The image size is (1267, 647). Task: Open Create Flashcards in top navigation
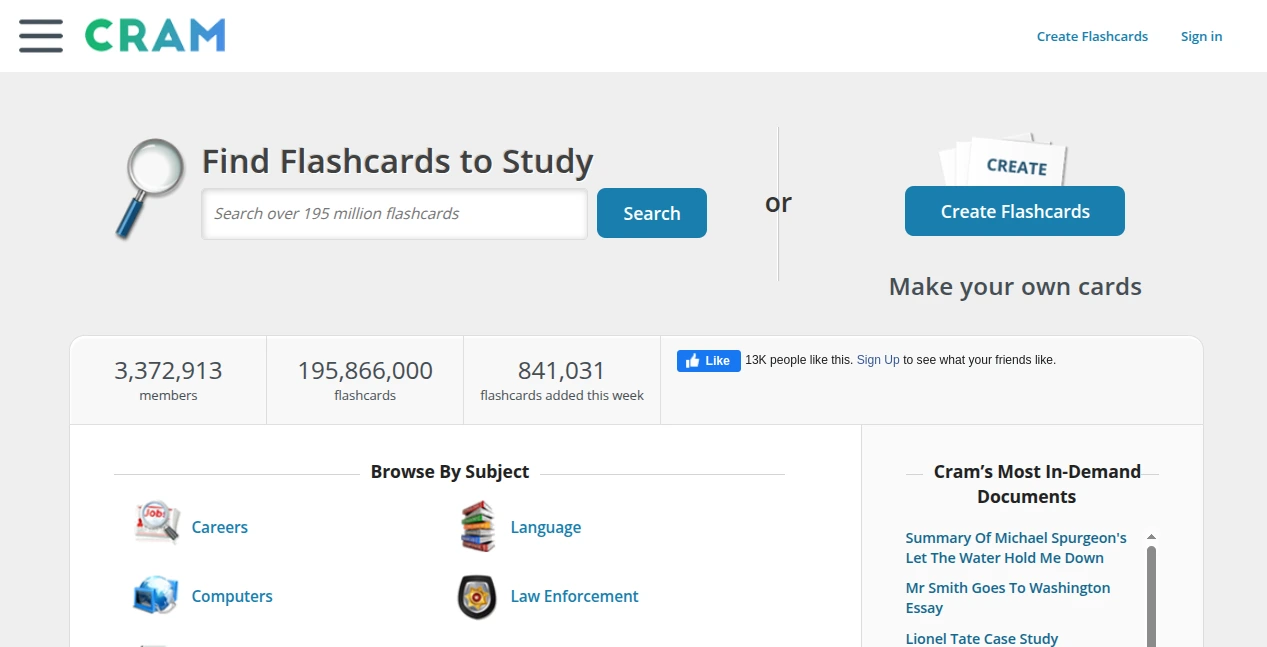(x=1092, y=36)
